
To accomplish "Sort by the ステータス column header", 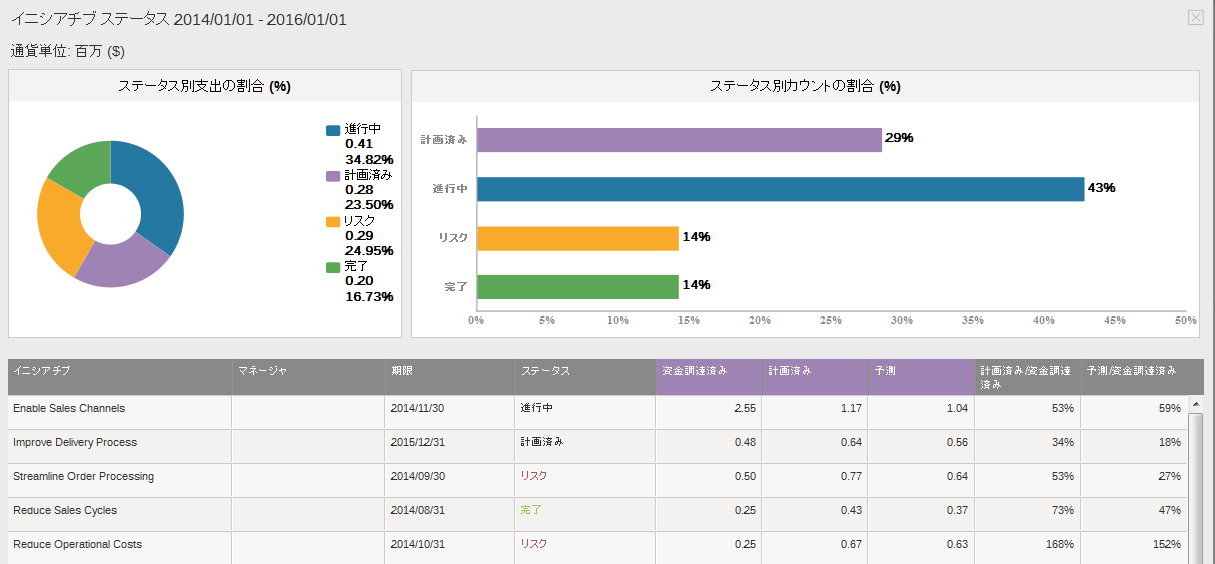I will coord(546,371).
